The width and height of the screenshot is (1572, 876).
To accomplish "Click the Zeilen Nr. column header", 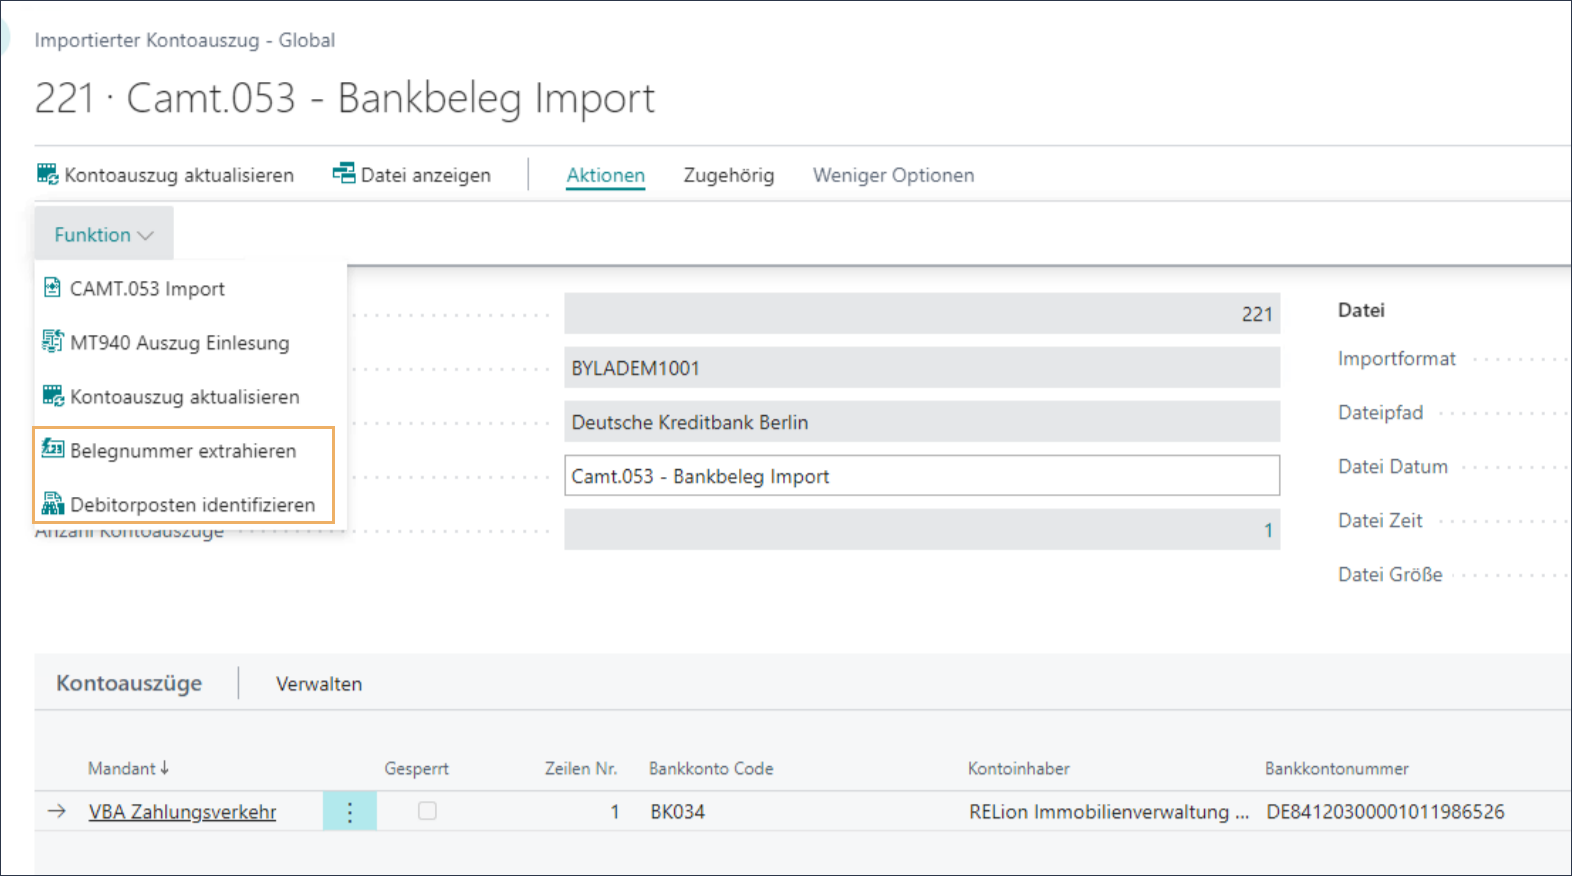I will (x=581, y=768).
